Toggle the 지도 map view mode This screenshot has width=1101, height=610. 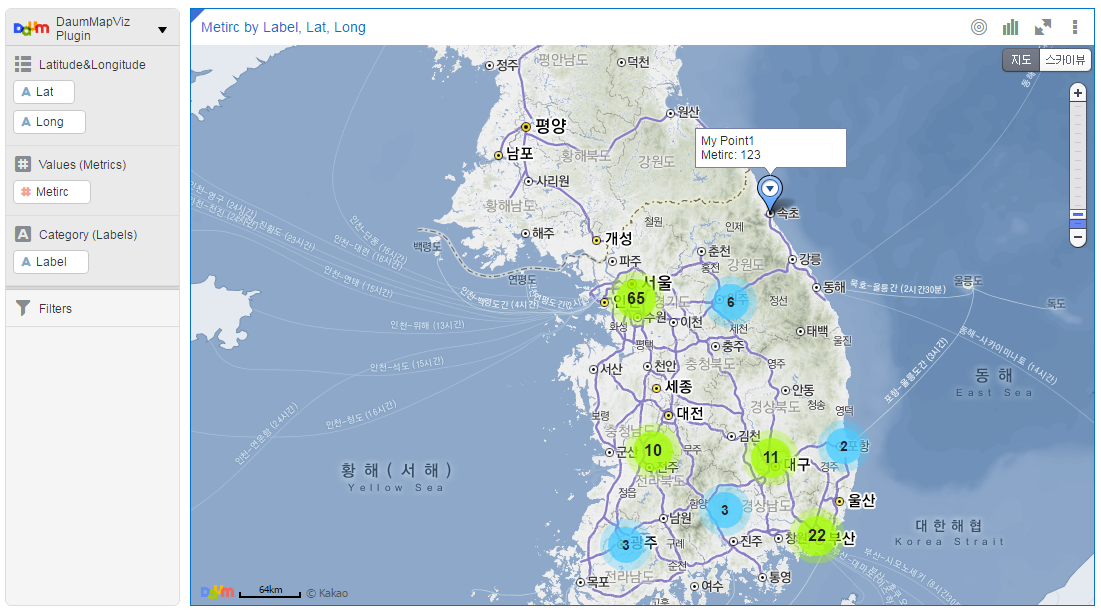point(1021,60)
